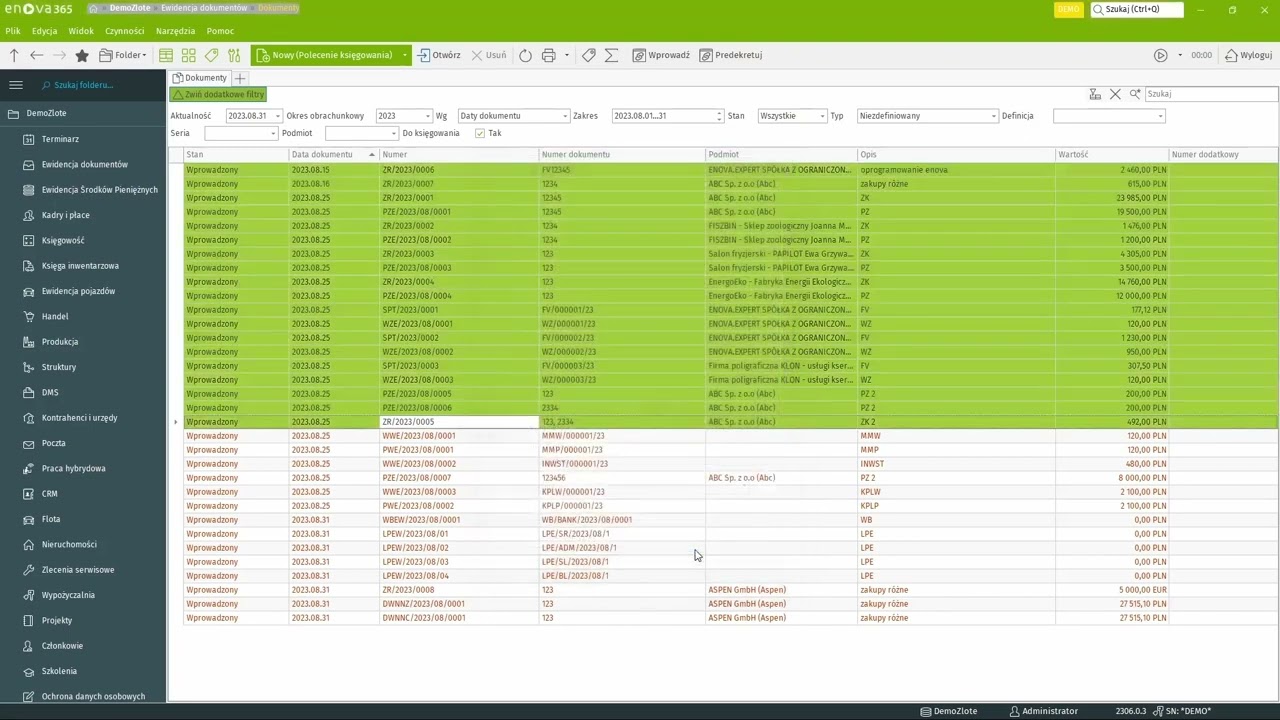Sort by the Data dokumentu column header
Image resolution: width=1280 pixels, height=720 pixels.
pos(333,155)
